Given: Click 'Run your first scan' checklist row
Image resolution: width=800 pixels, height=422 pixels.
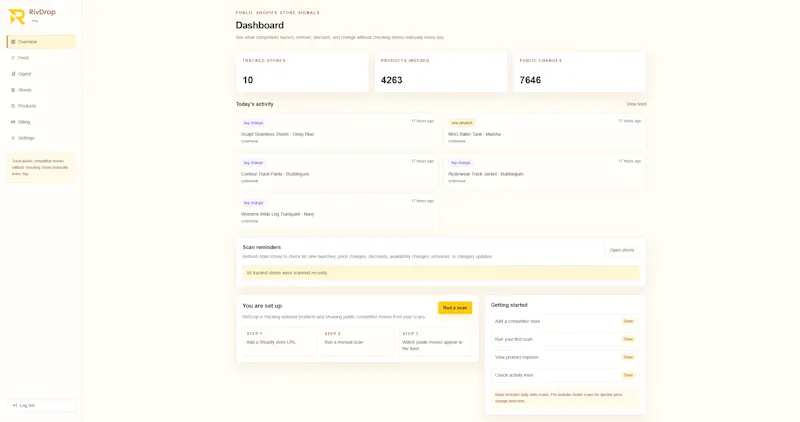Looking at the screenshot, I should (565, 339).
